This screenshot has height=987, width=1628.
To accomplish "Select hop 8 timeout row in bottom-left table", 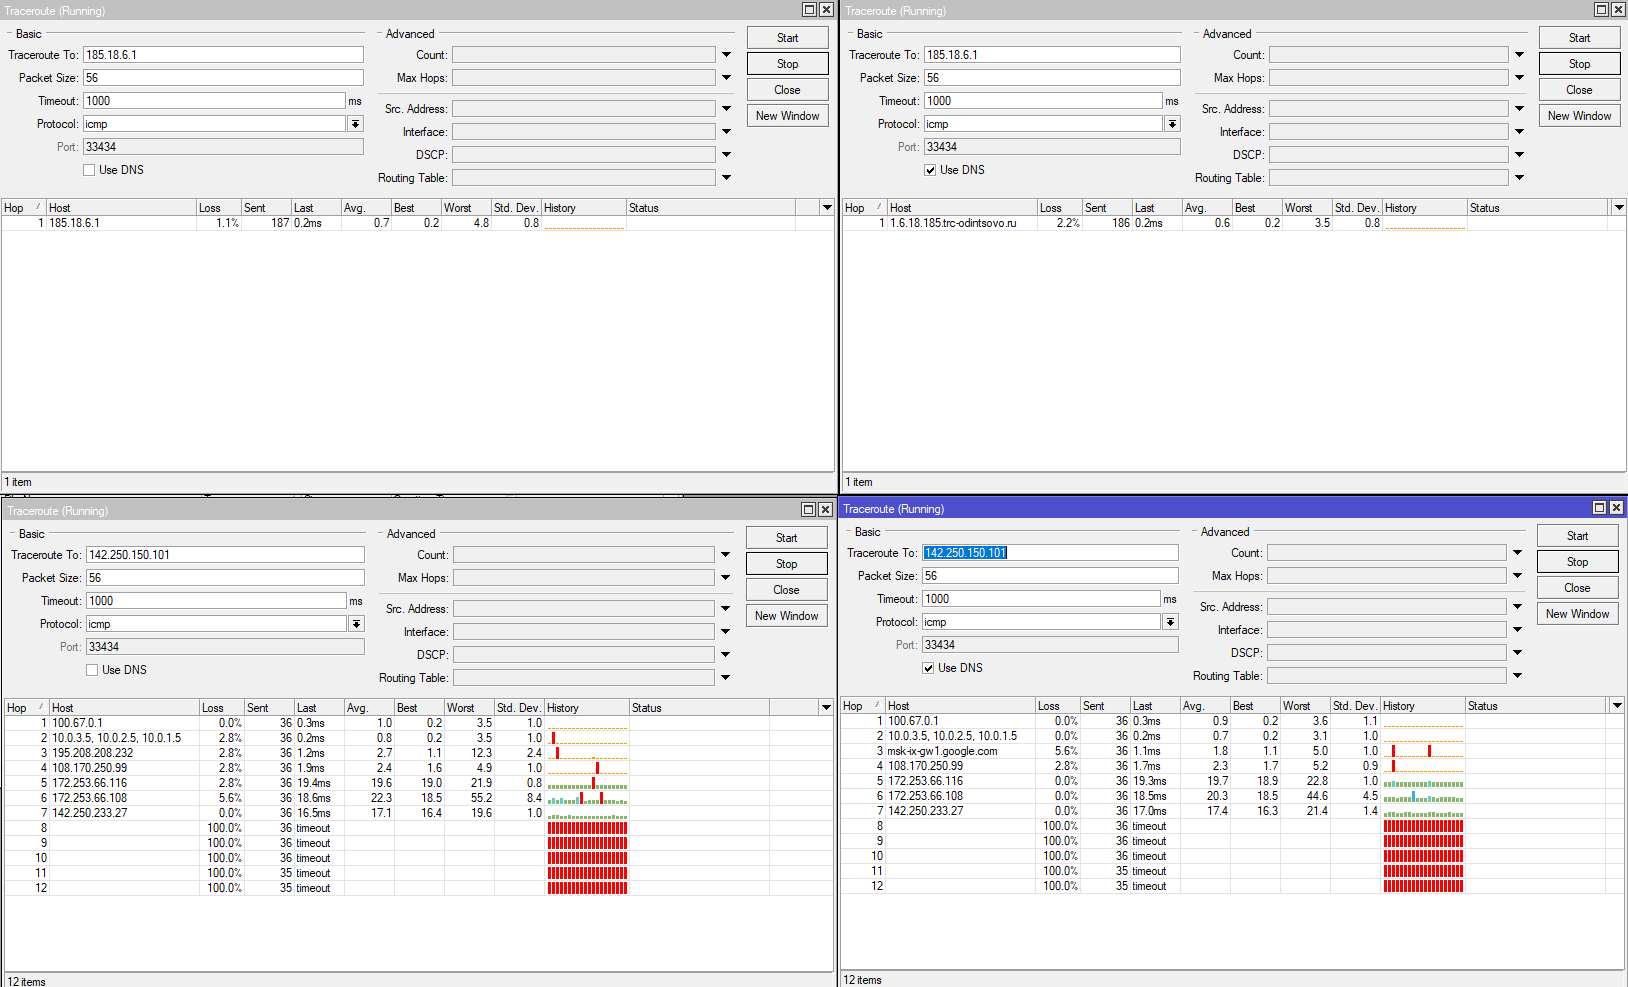I will pyautogui.click(x=419, y=828).
